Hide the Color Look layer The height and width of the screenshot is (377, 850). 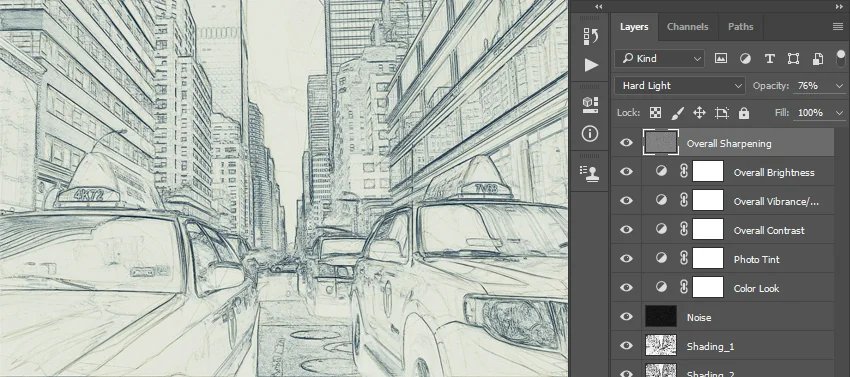pyautogui.click(x=627, y=287)
